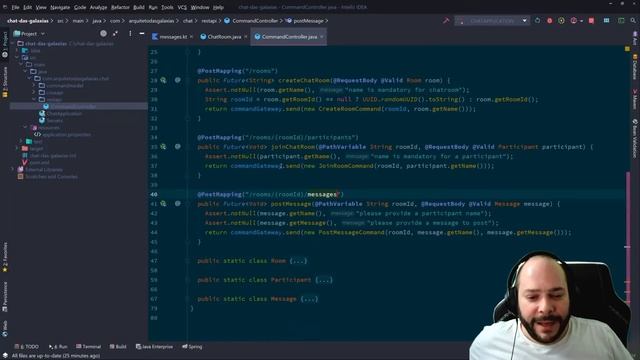Open the Help menu
Image resolution: width=640 pixels, height=360 pixels.
click(x=218, y=7)
